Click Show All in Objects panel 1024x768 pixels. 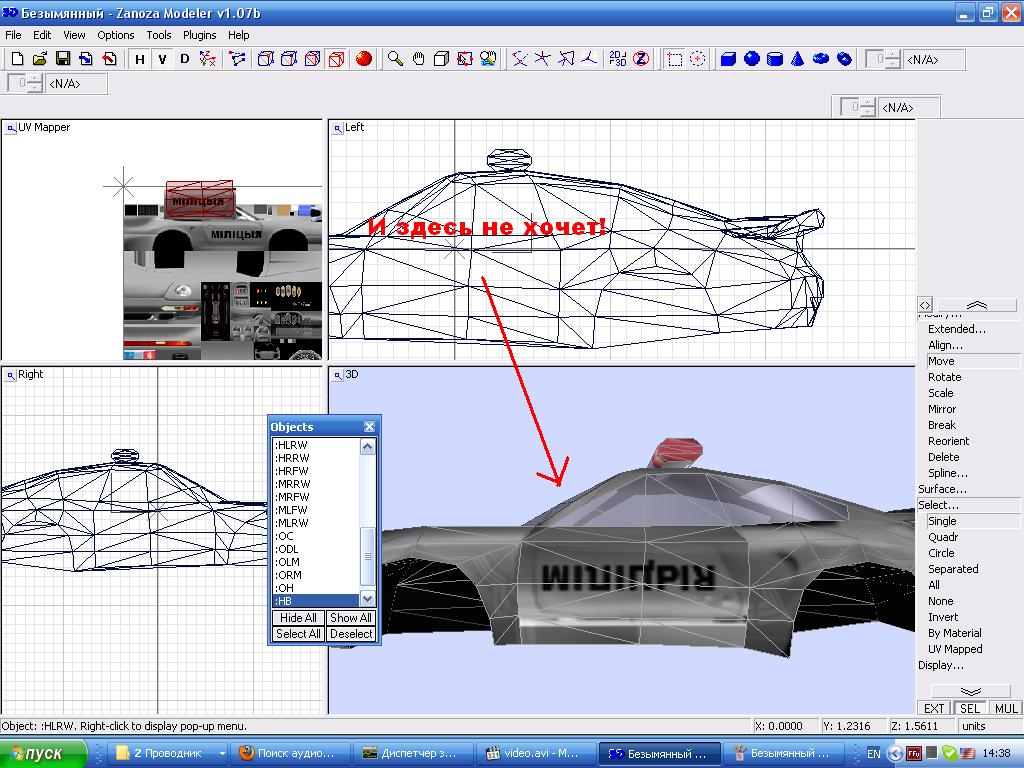click(x=351, y=618)
